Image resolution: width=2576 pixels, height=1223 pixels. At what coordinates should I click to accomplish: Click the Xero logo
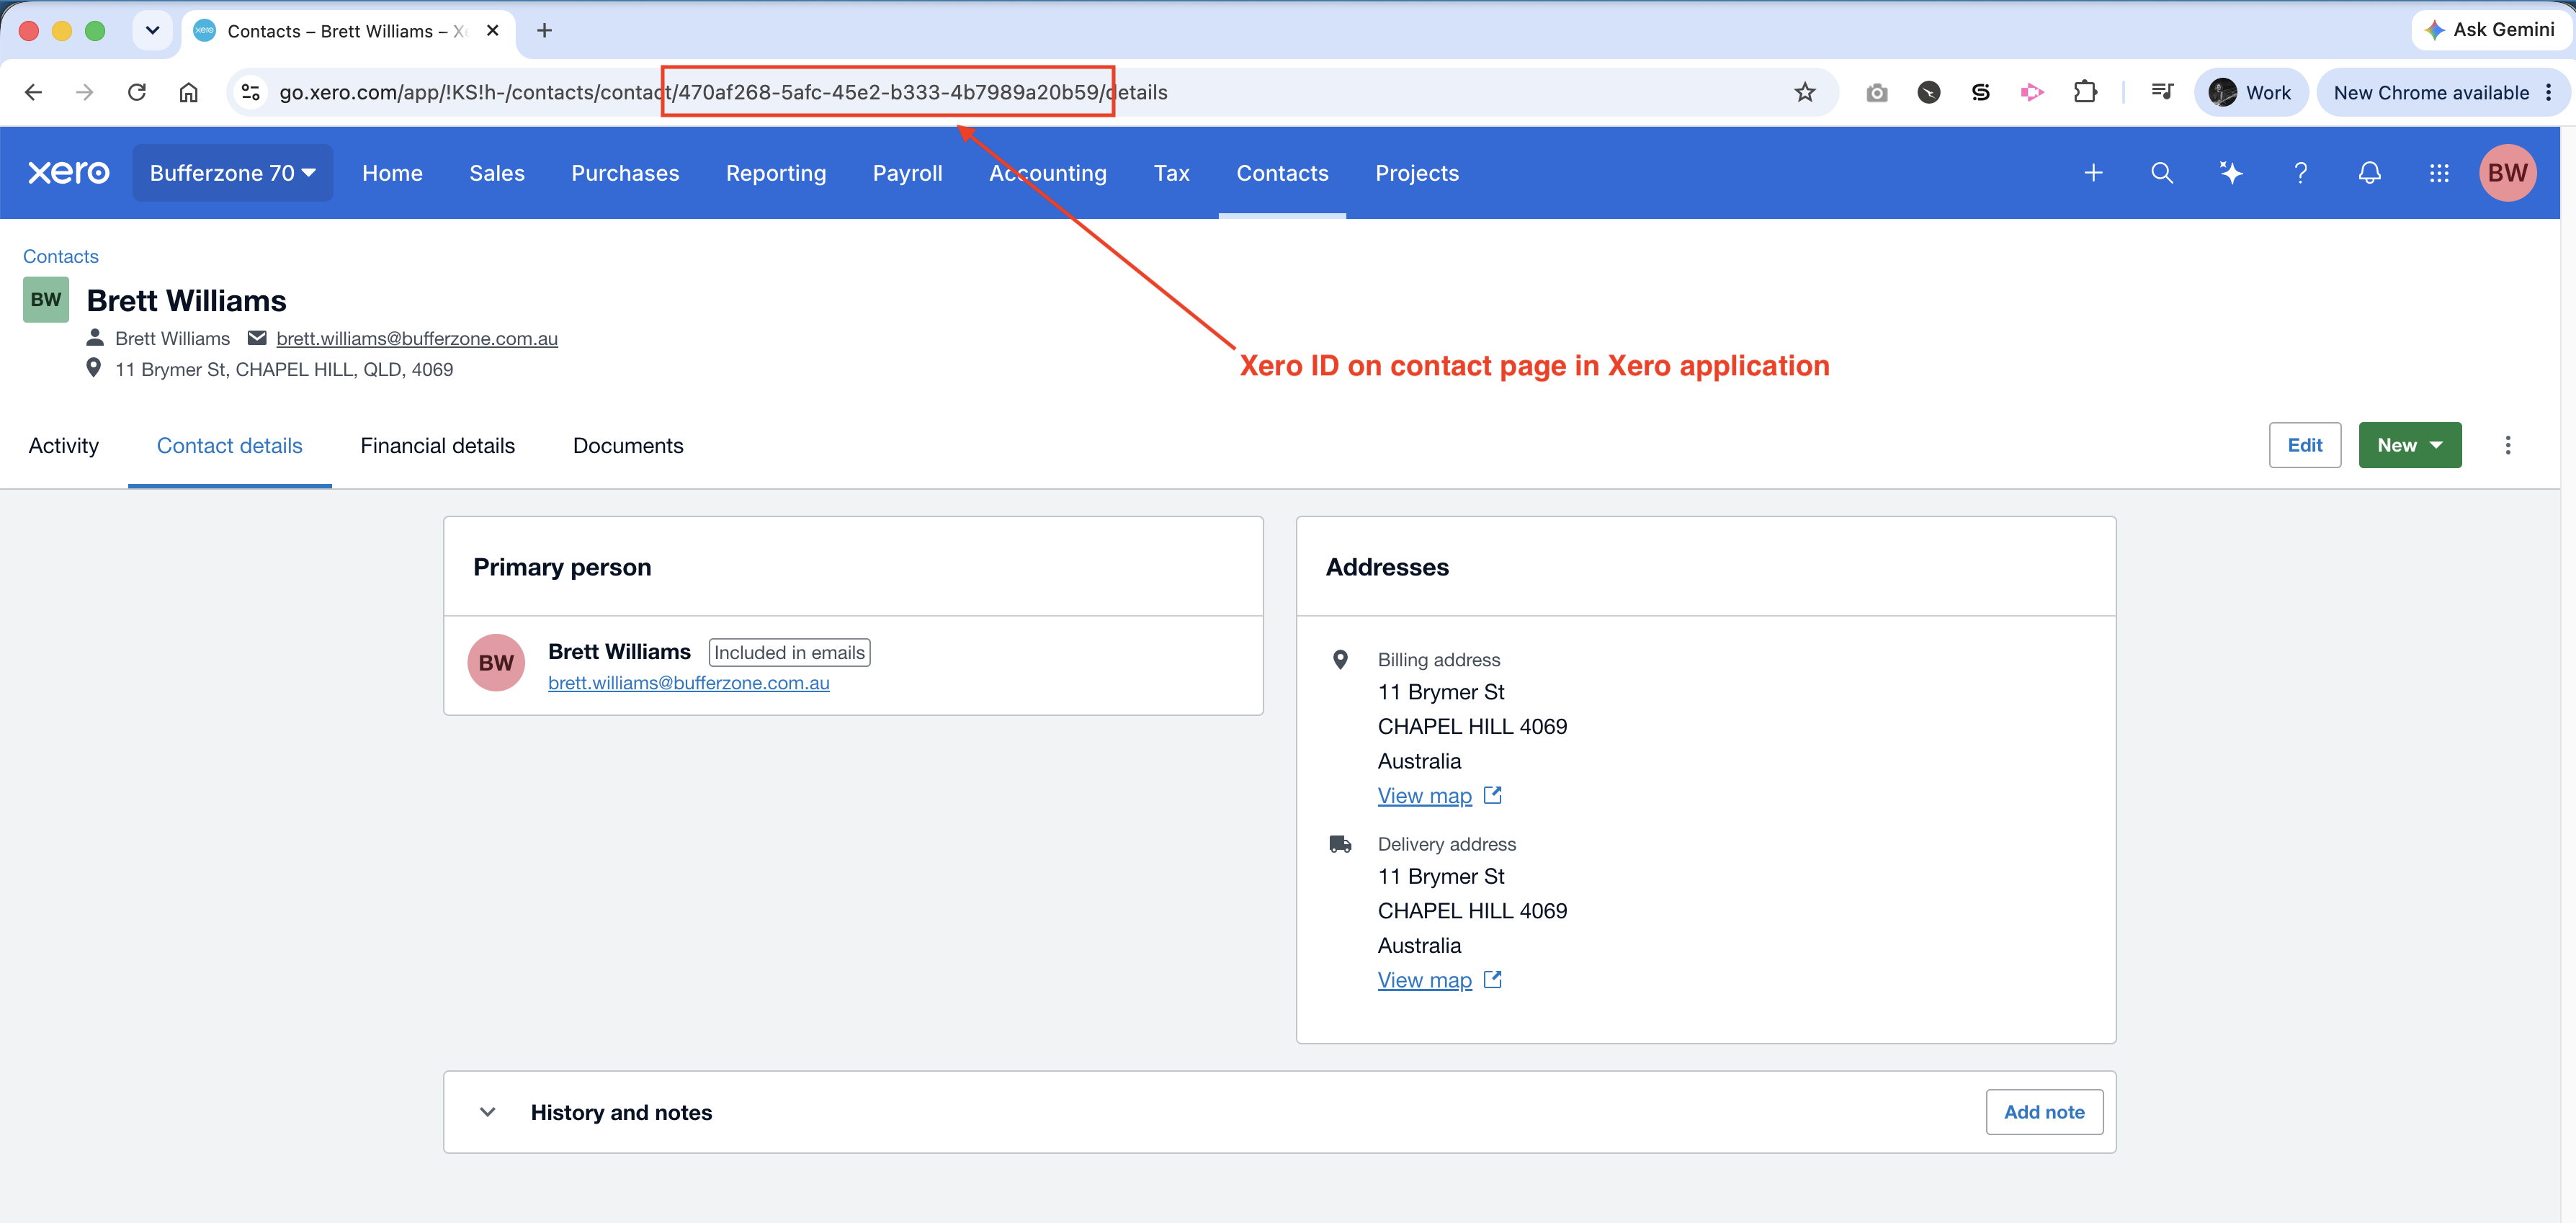click(x=68, y=173)
